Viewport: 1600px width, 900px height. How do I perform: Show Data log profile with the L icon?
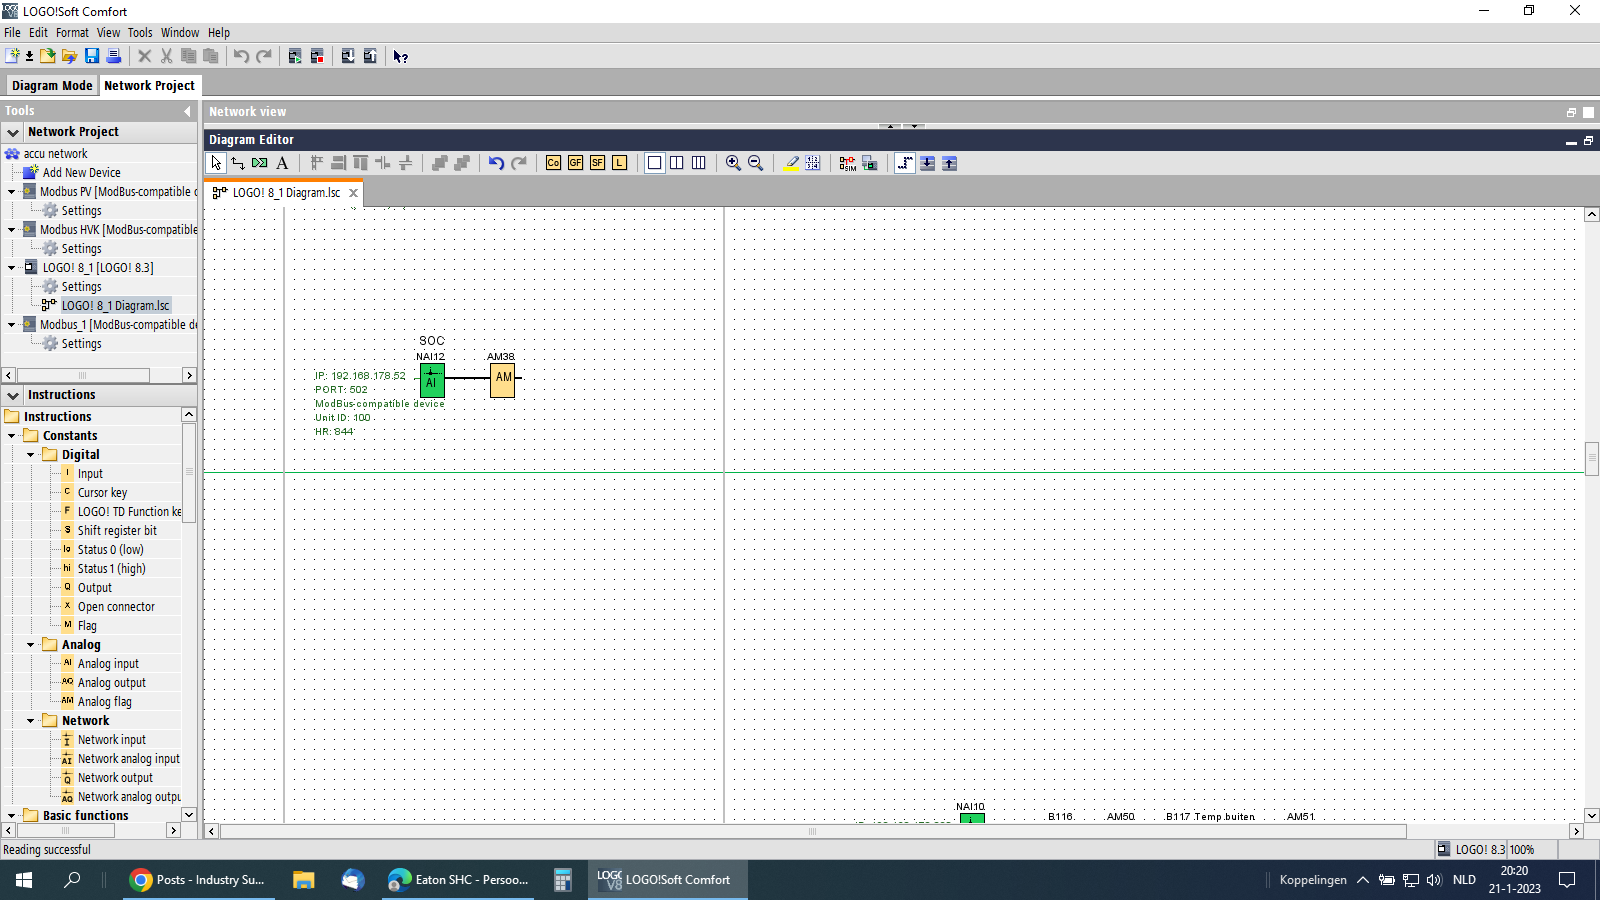pyautogui.click(x=620, y=163)
